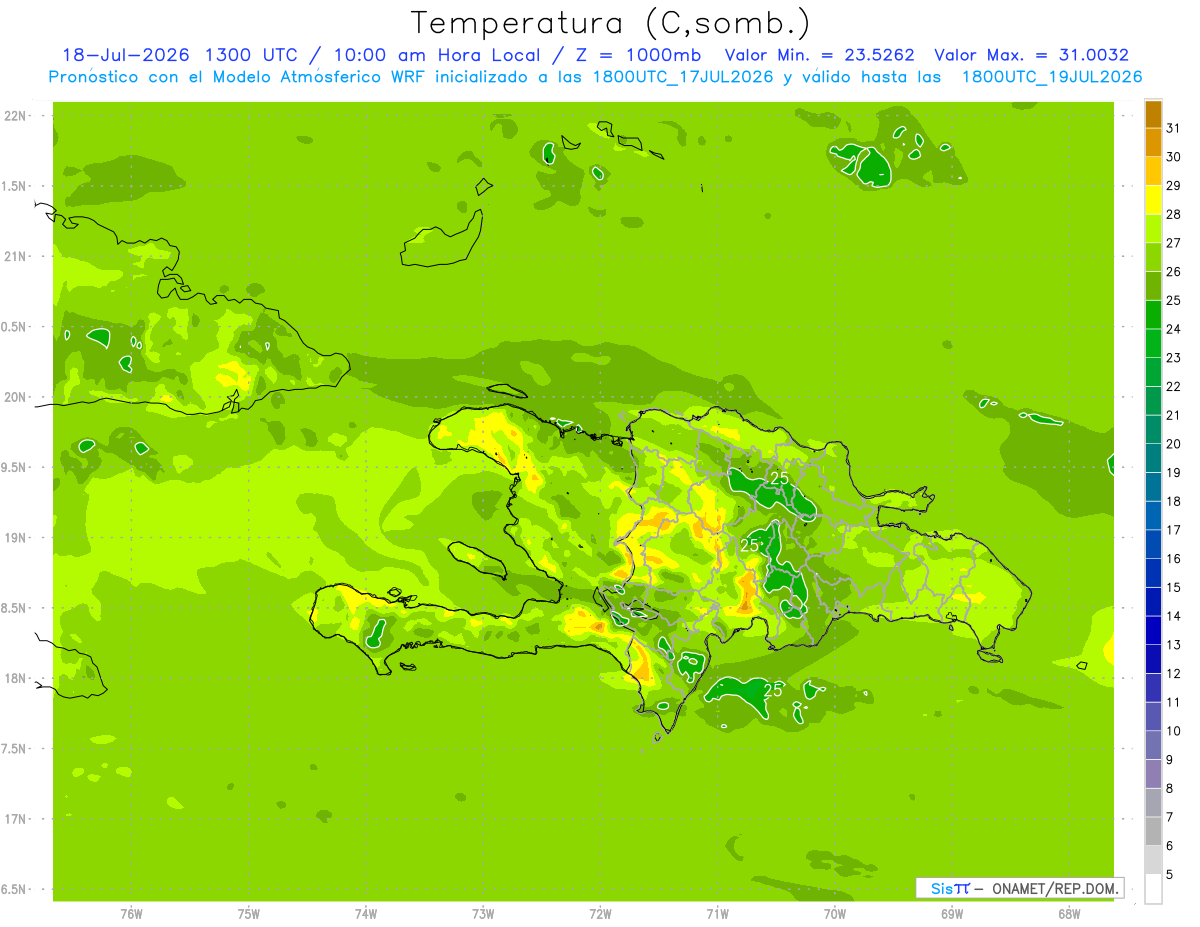
Task: Click the legend scale number 31
Action: click(x=1174, y=128)
